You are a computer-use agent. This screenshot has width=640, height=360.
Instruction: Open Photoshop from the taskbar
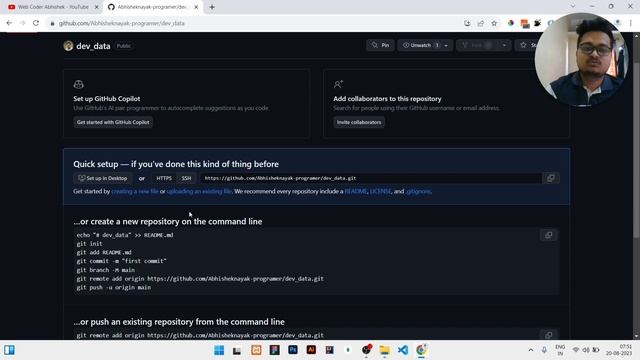point(293,350)
